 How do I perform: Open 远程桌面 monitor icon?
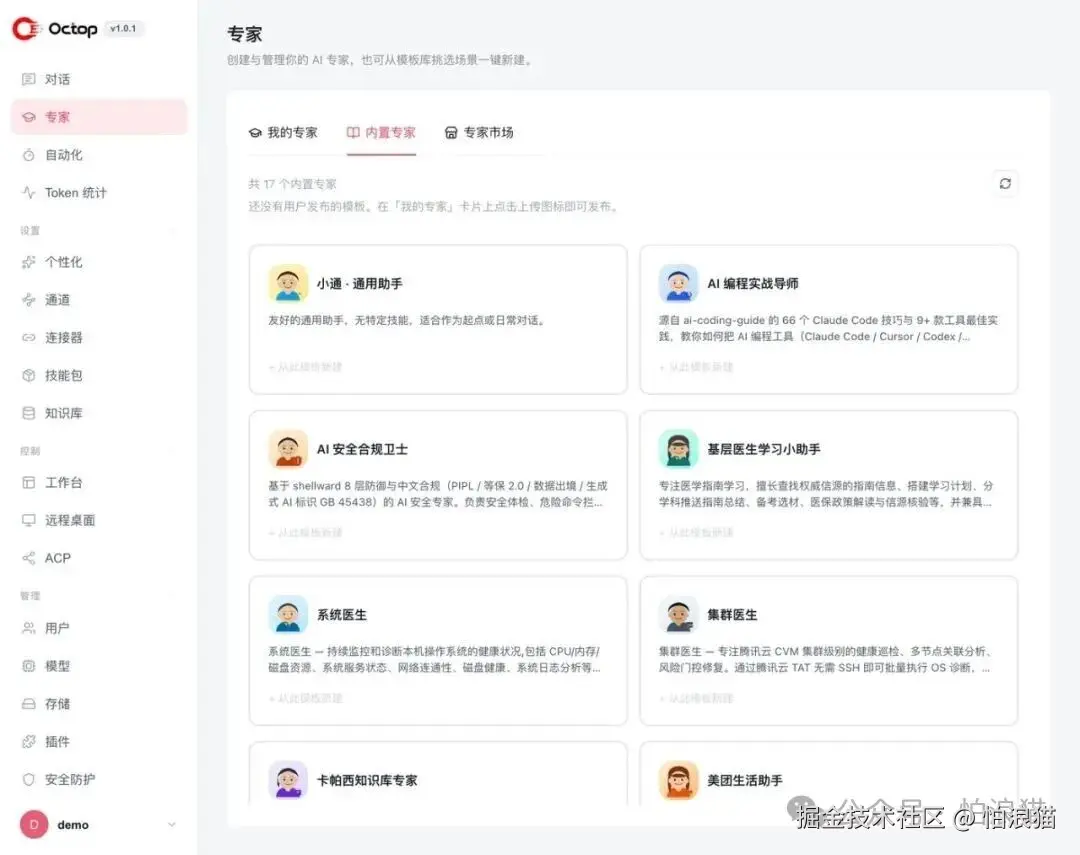(x=28, y=520)
